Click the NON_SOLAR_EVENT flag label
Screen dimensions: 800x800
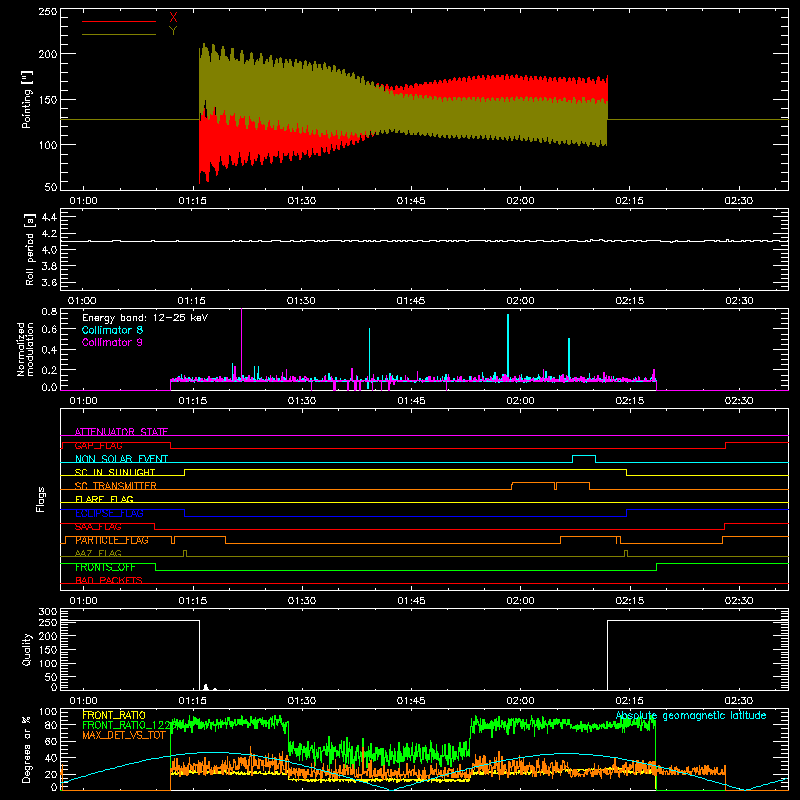click(121, 459)
